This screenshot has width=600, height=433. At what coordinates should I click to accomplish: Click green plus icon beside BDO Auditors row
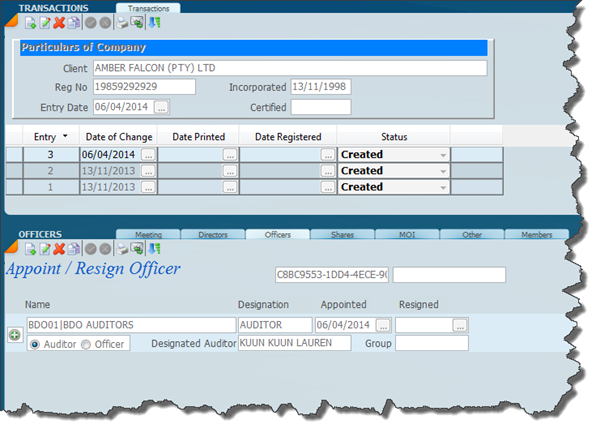click(x=15, y=335)
